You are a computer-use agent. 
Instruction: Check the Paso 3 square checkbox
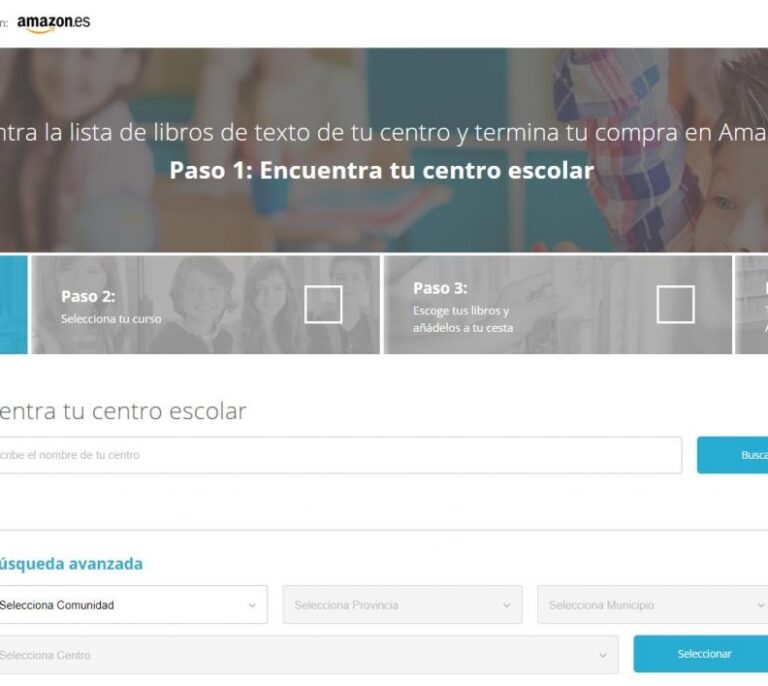675,304
